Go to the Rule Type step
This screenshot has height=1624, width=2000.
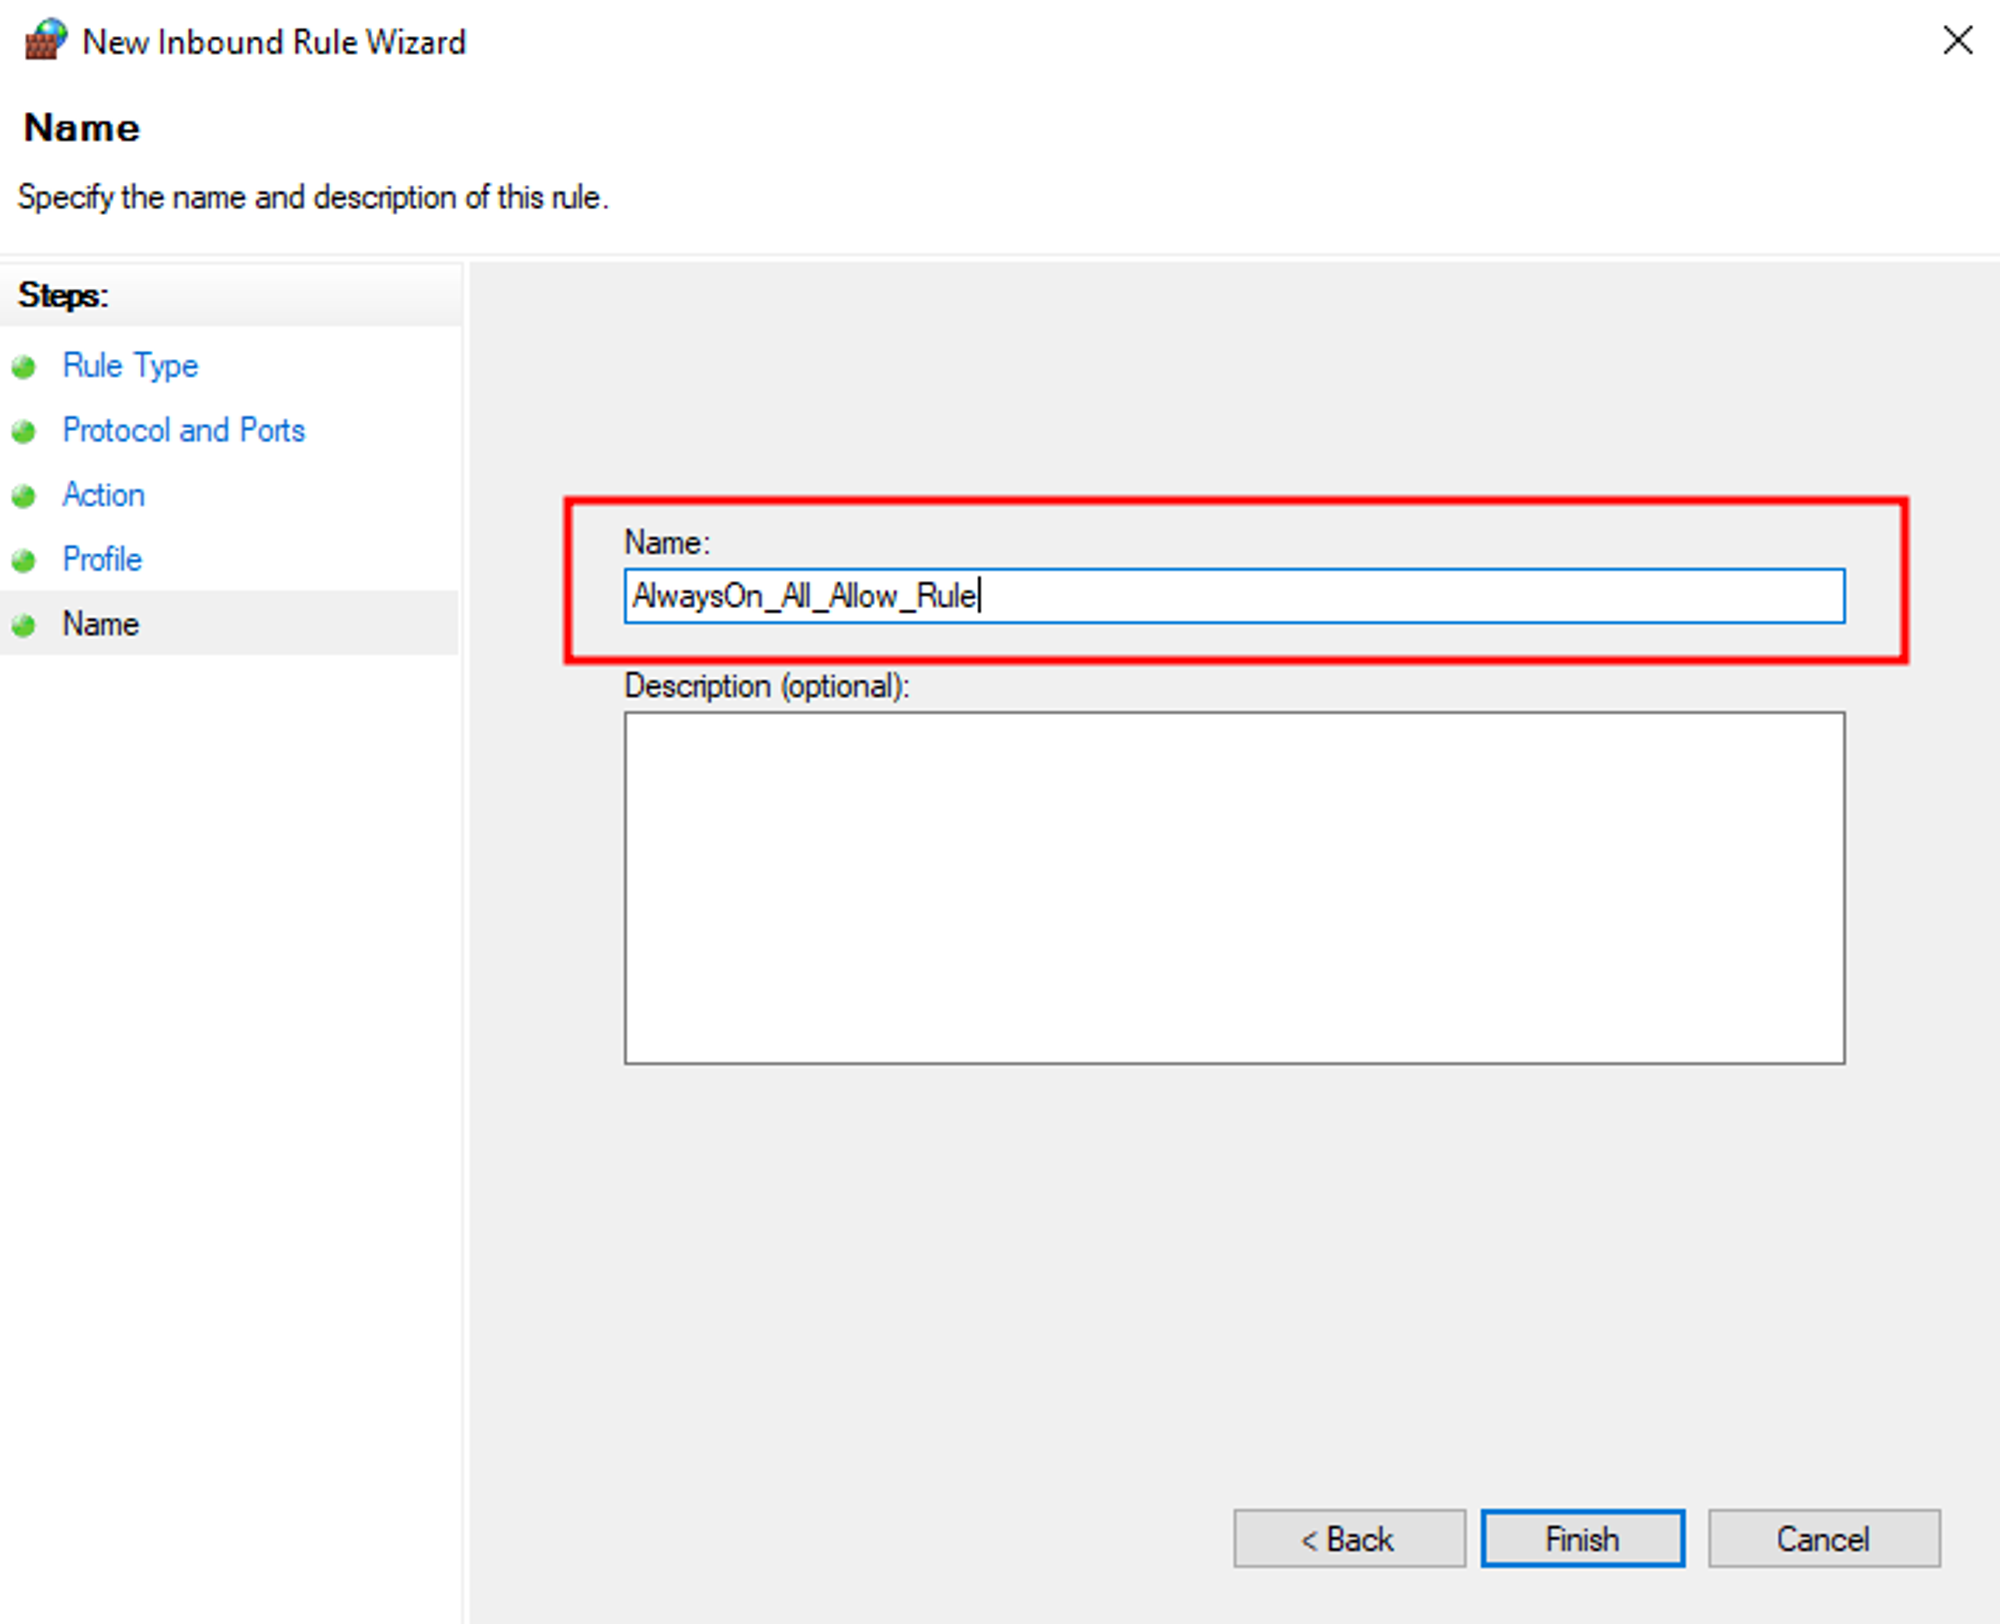tap(130, 366)
